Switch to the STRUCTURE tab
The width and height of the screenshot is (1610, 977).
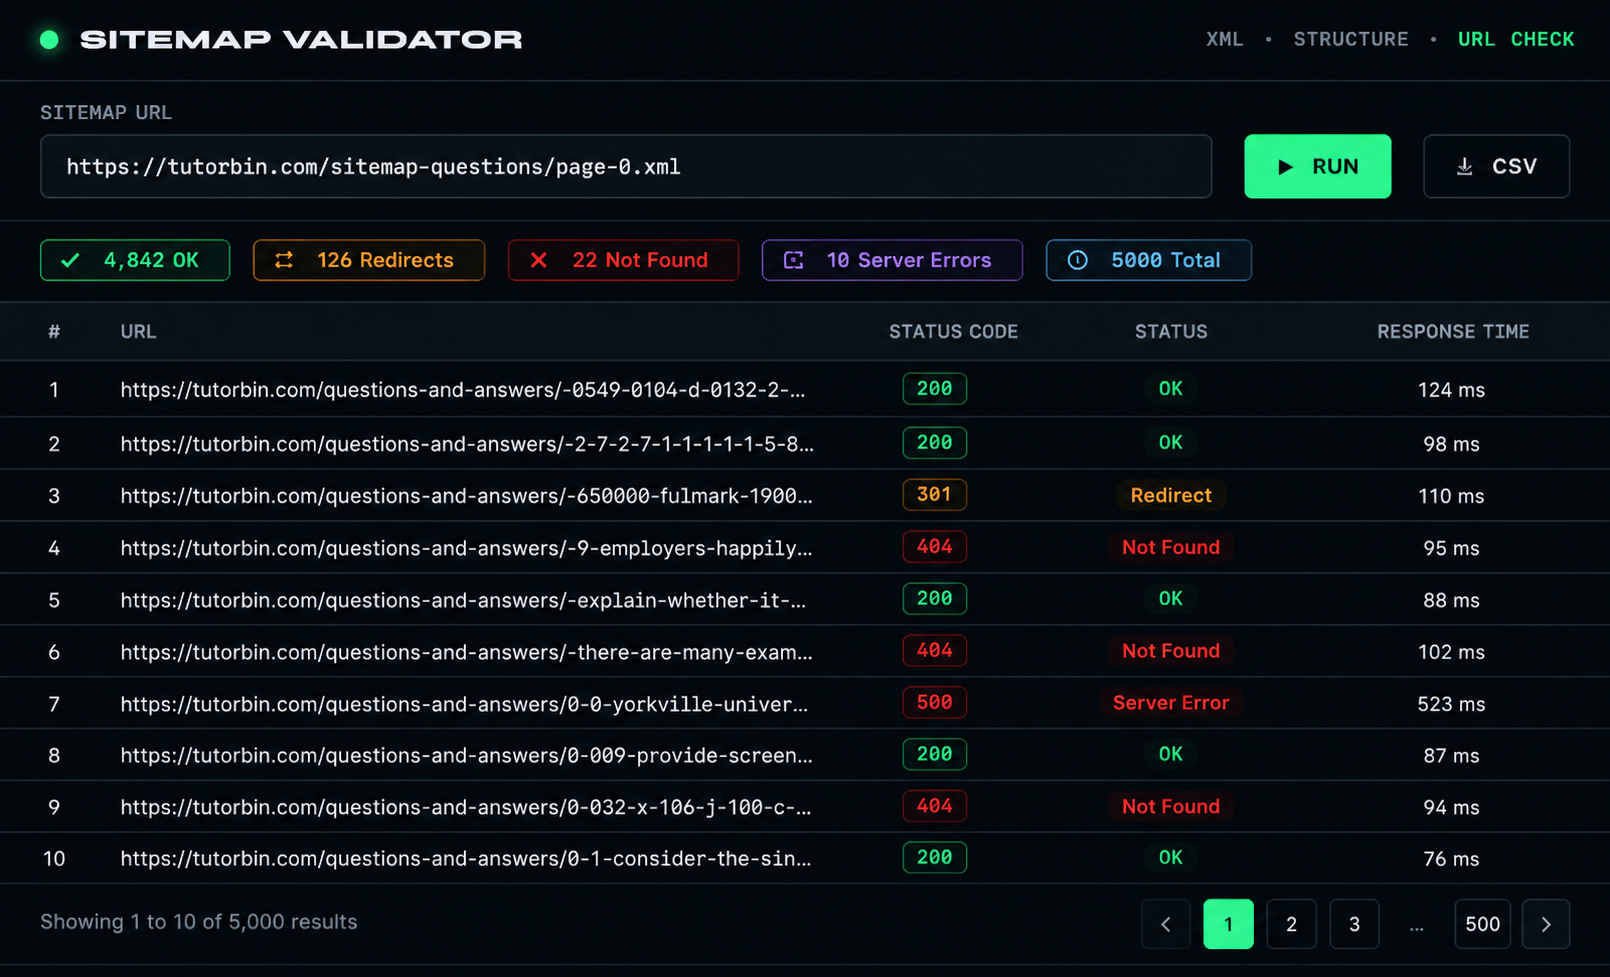click(1350, 39)
